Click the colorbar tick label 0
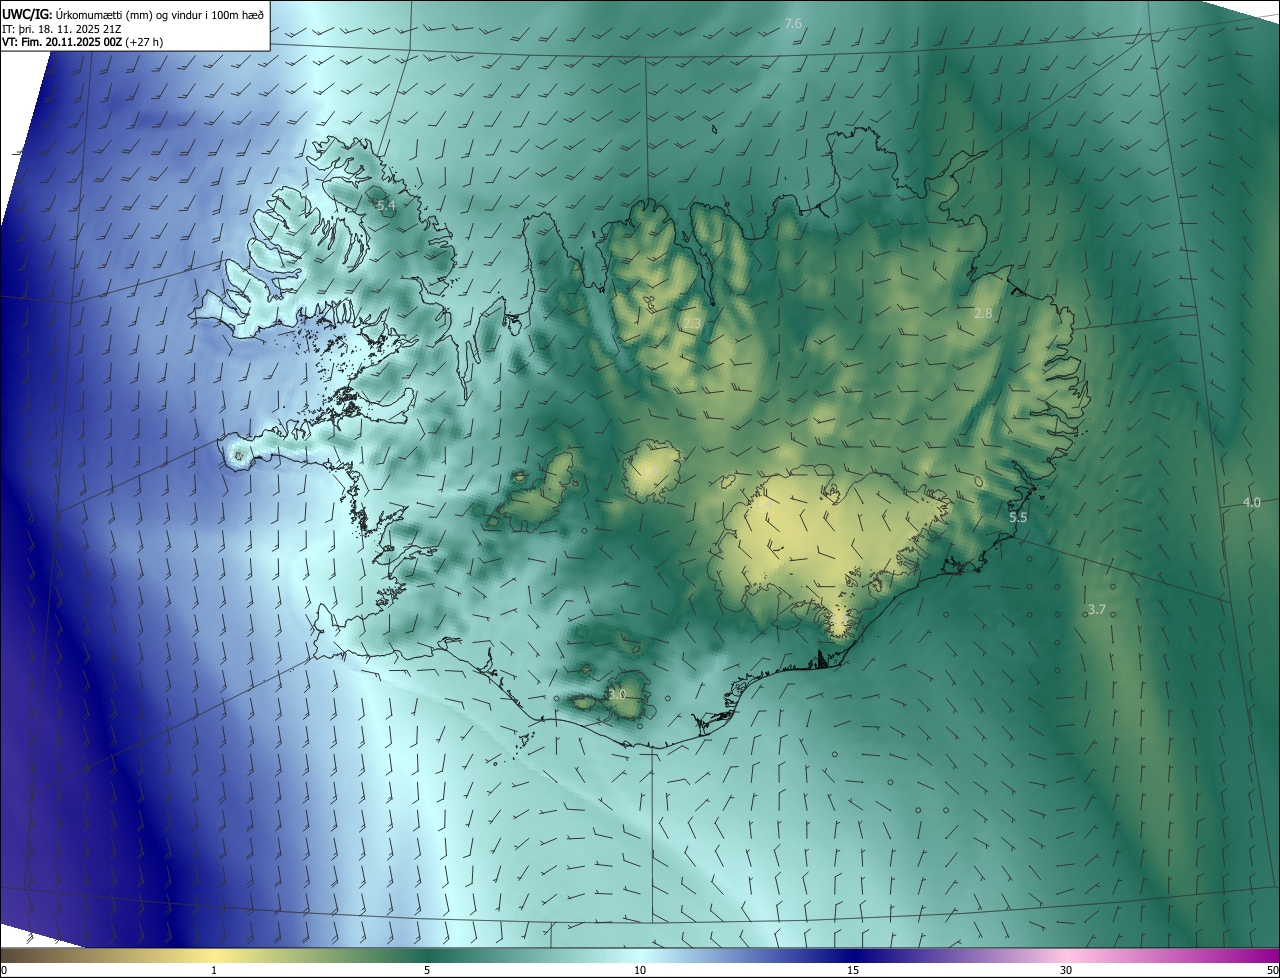This screenshot has width=1280, height=978. [4, 971]
